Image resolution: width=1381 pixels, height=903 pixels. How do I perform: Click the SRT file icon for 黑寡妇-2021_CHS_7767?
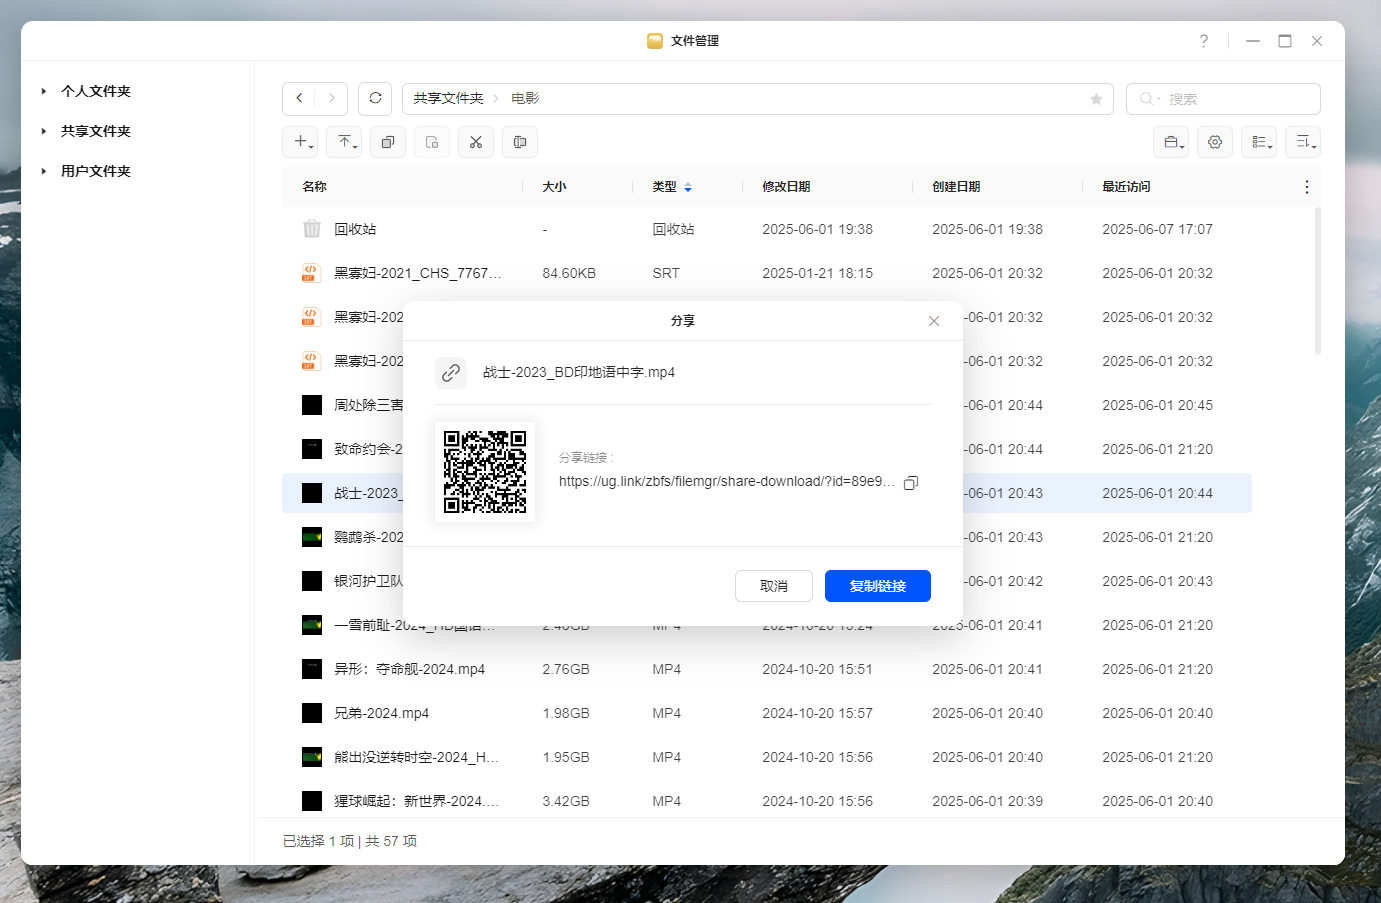312,273
